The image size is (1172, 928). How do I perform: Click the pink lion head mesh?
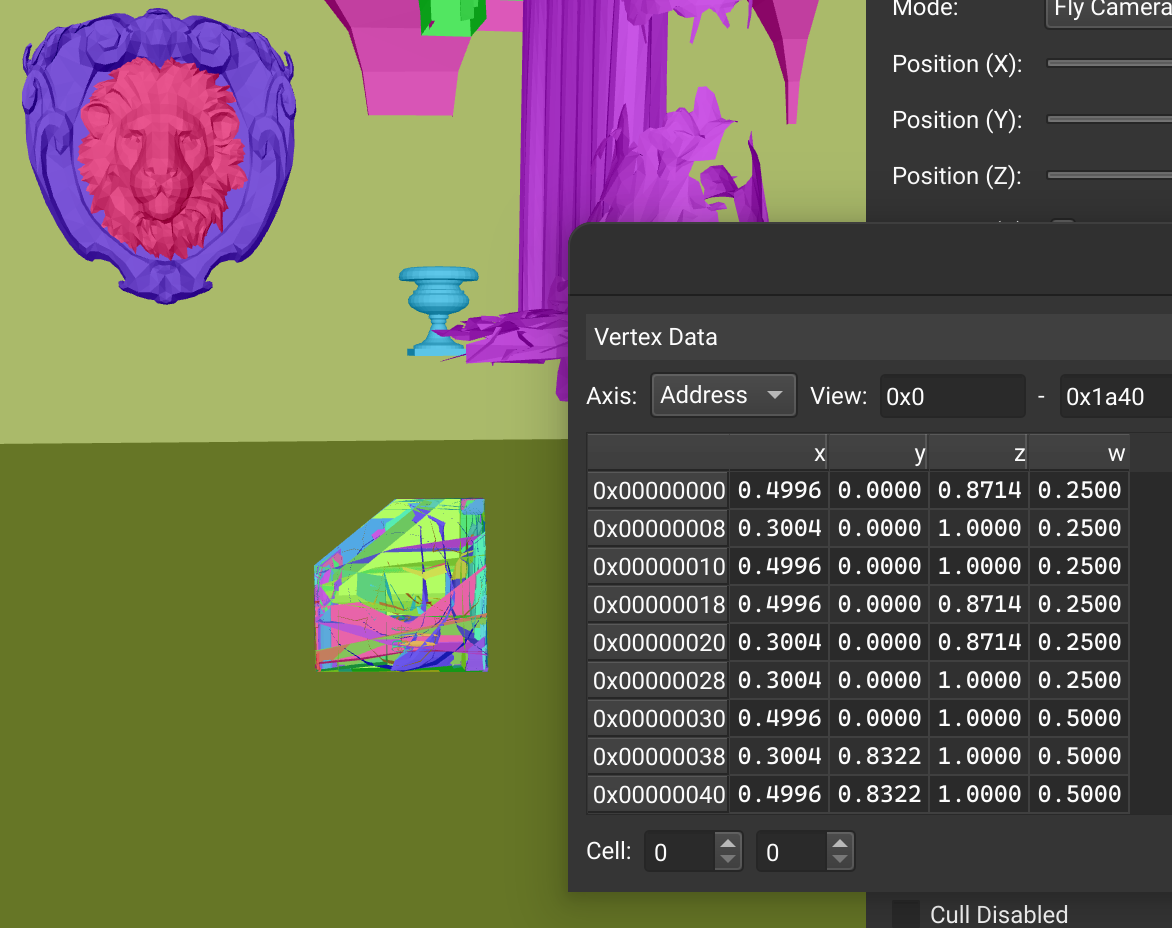[x=161, y=158]
